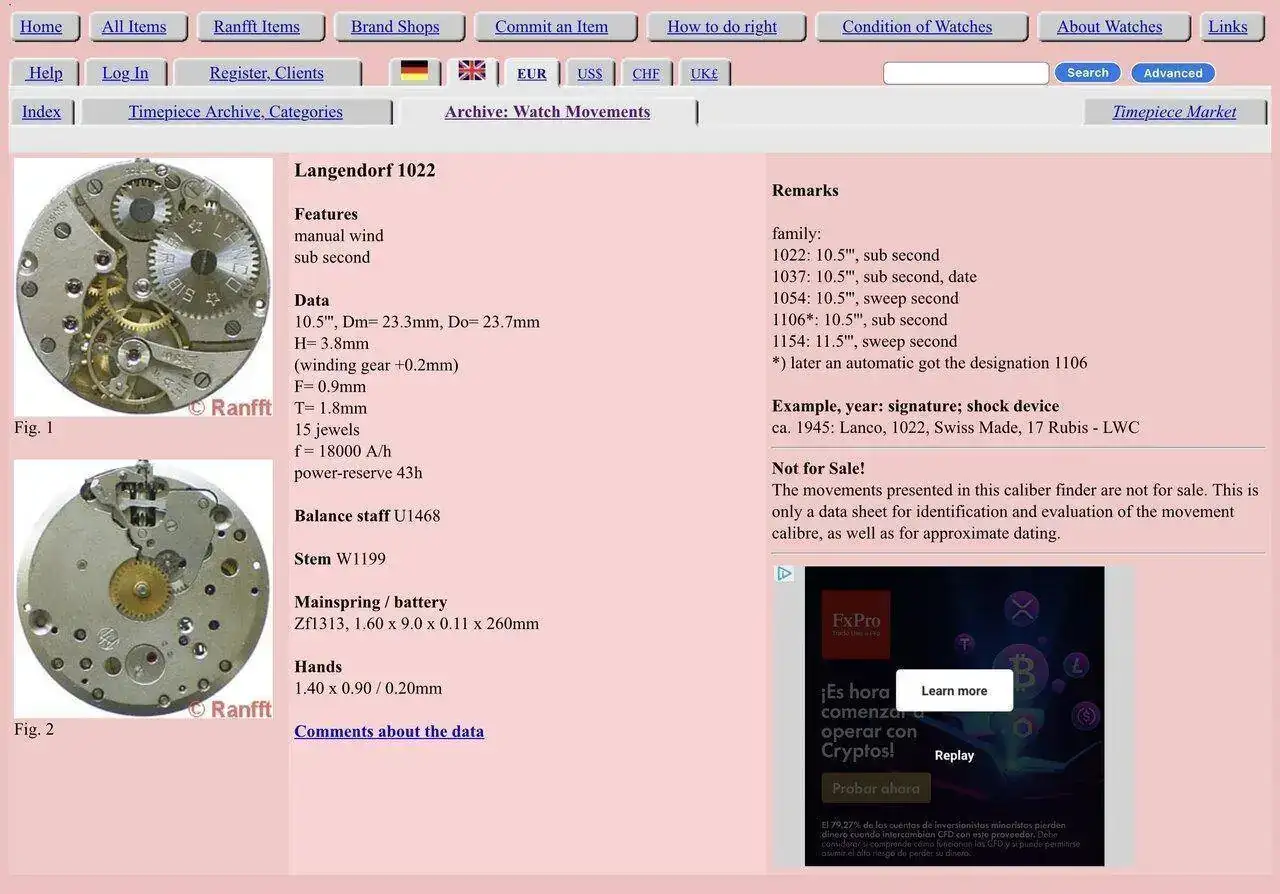Replay the FxPro advertisement
The image size is (1280, 894).
point(954,756)
